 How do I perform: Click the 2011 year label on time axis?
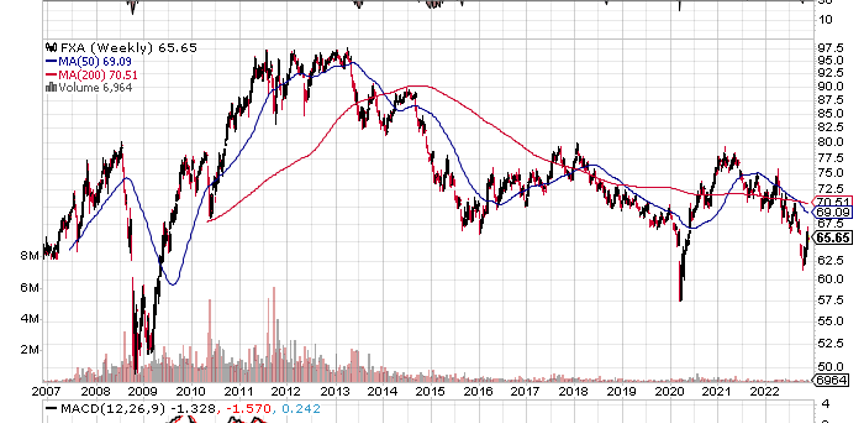pyautogui.click(x=239, y=391)
